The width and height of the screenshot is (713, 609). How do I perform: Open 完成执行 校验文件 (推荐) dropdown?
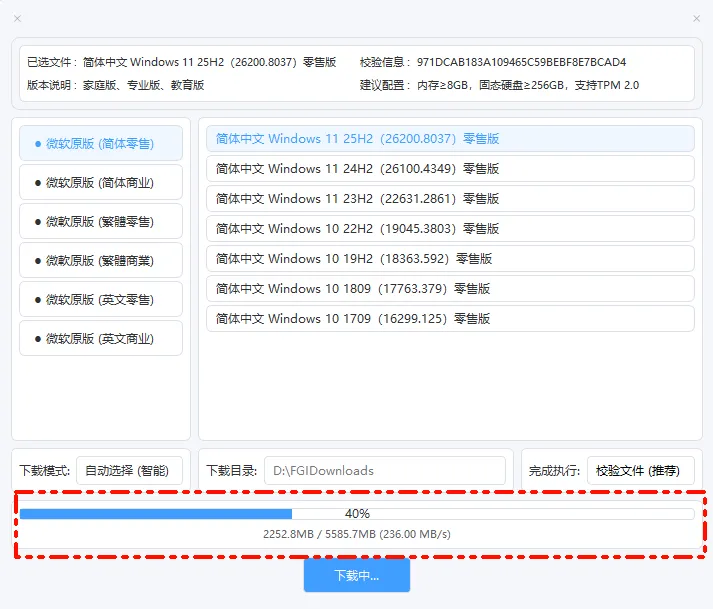(x=641, y=471)
